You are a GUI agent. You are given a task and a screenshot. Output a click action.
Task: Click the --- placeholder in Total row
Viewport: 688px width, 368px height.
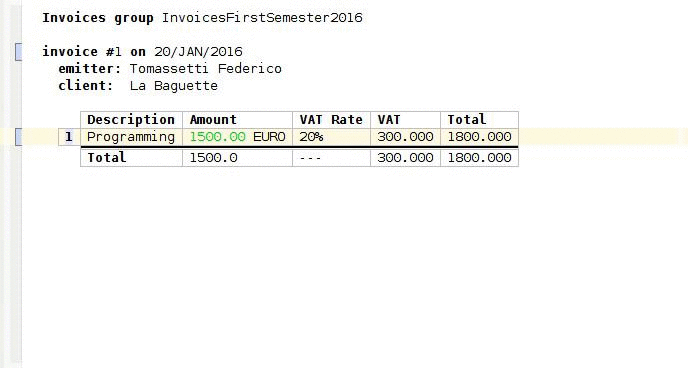[x=310, y=158]
